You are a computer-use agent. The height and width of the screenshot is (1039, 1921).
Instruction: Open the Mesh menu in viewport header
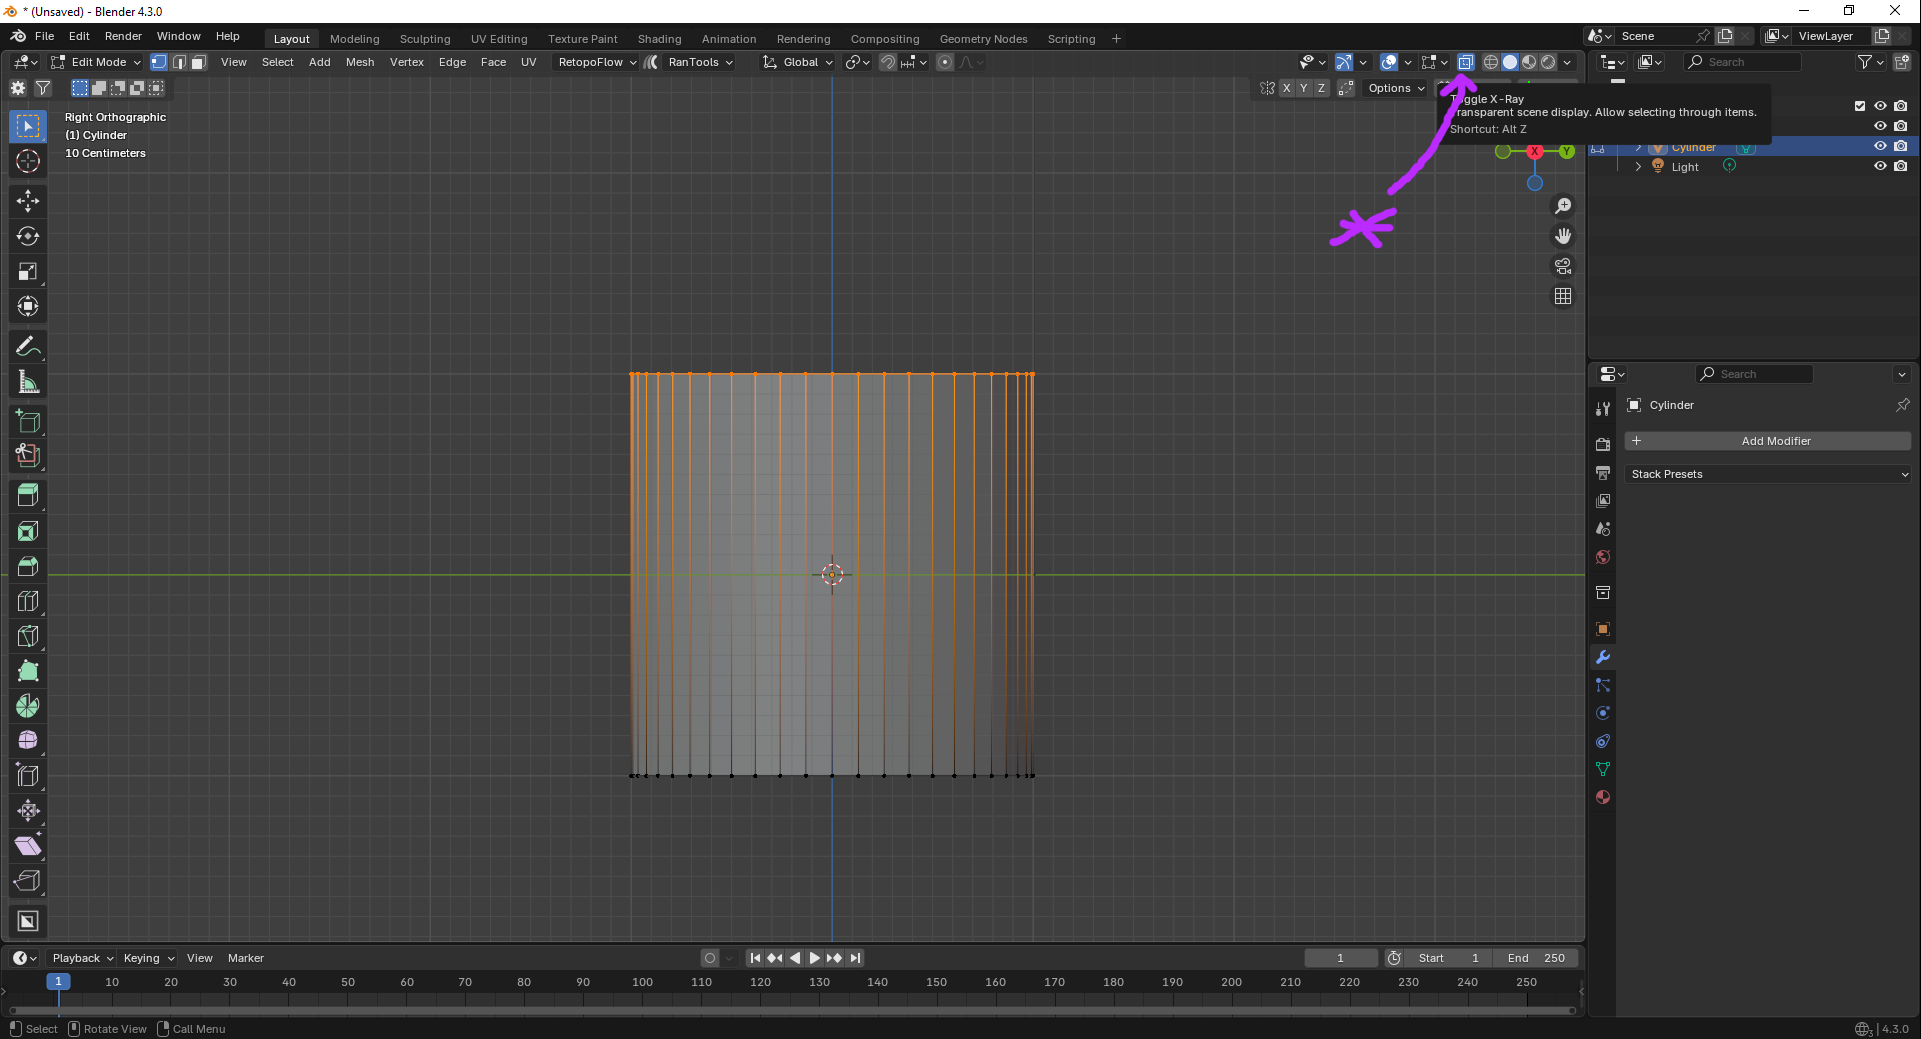360,62
